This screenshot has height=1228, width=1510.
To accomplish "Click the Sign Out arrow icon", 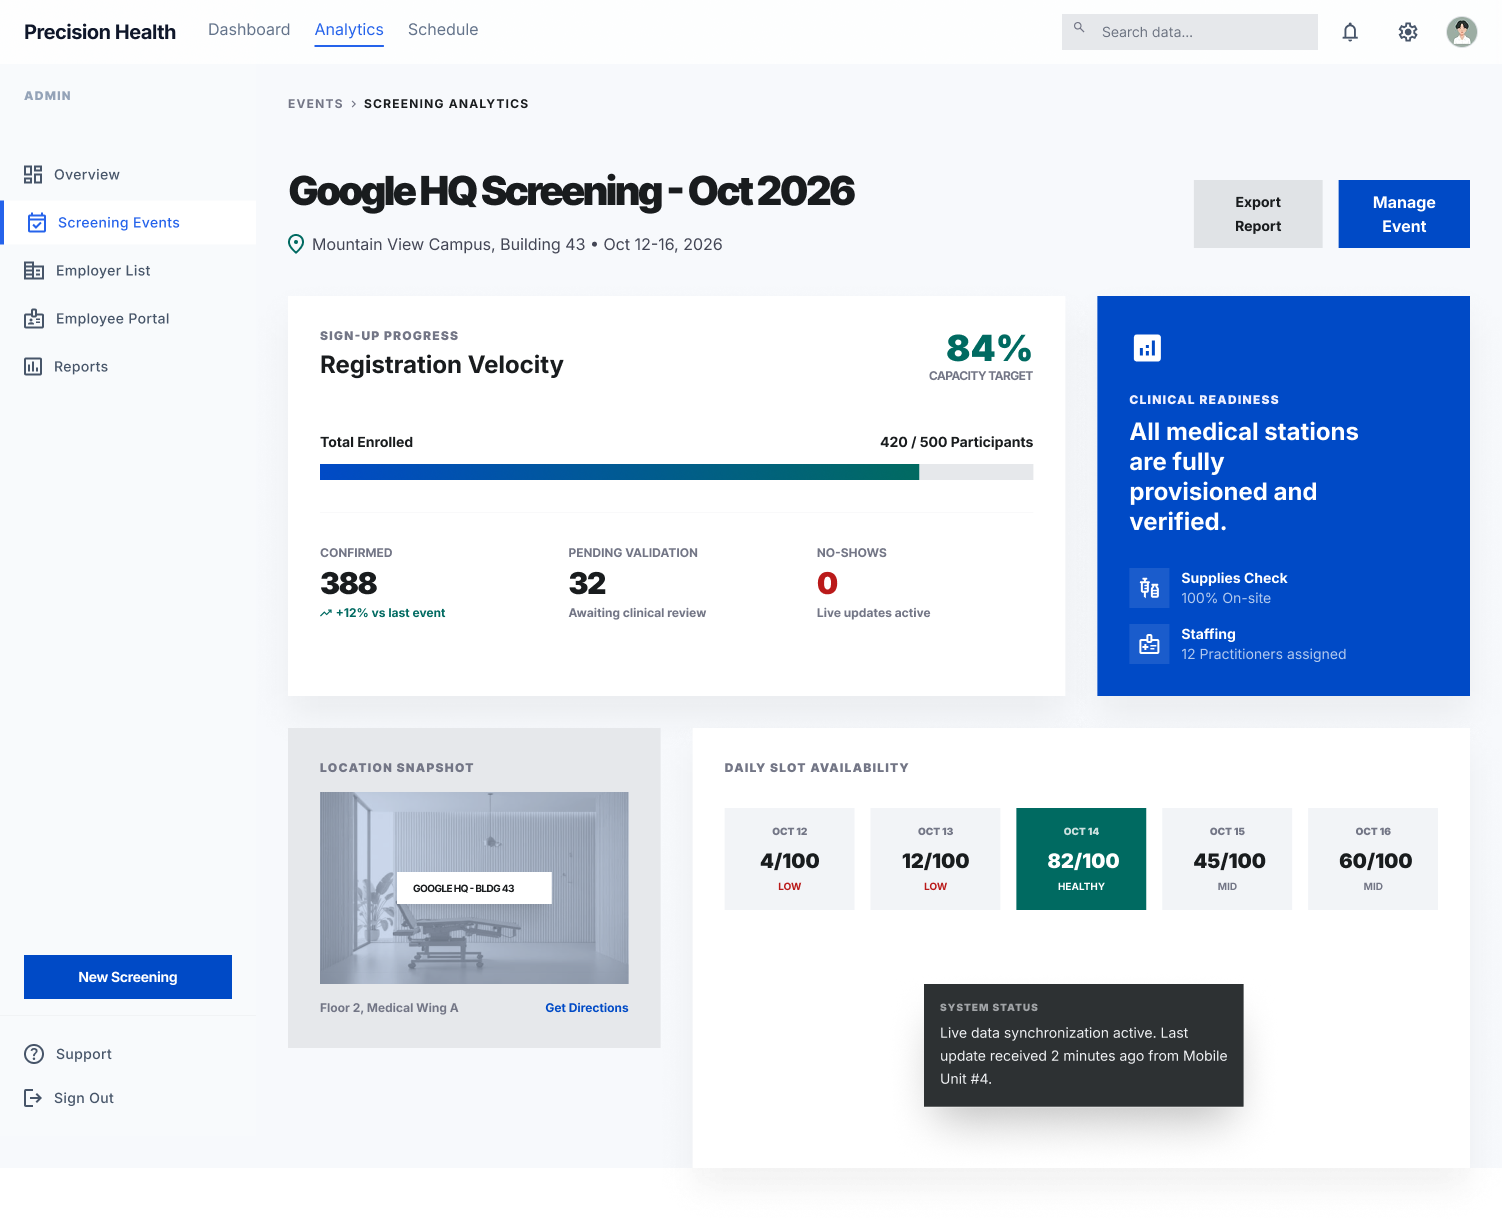I will click(33, 1098).
